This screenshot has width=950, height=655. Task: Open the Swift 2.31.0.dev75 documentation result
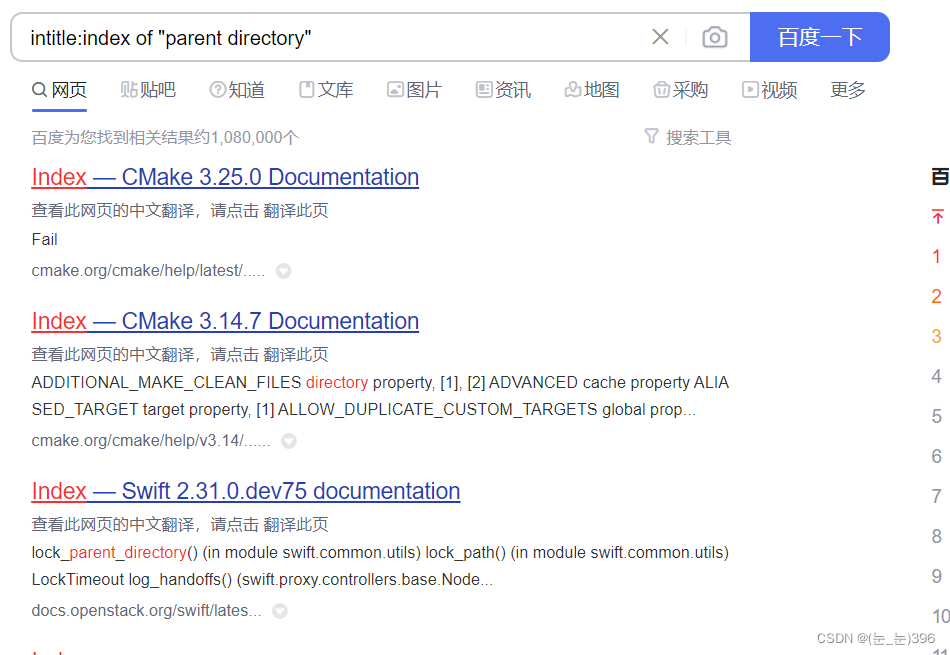click(x=245, y=491)
